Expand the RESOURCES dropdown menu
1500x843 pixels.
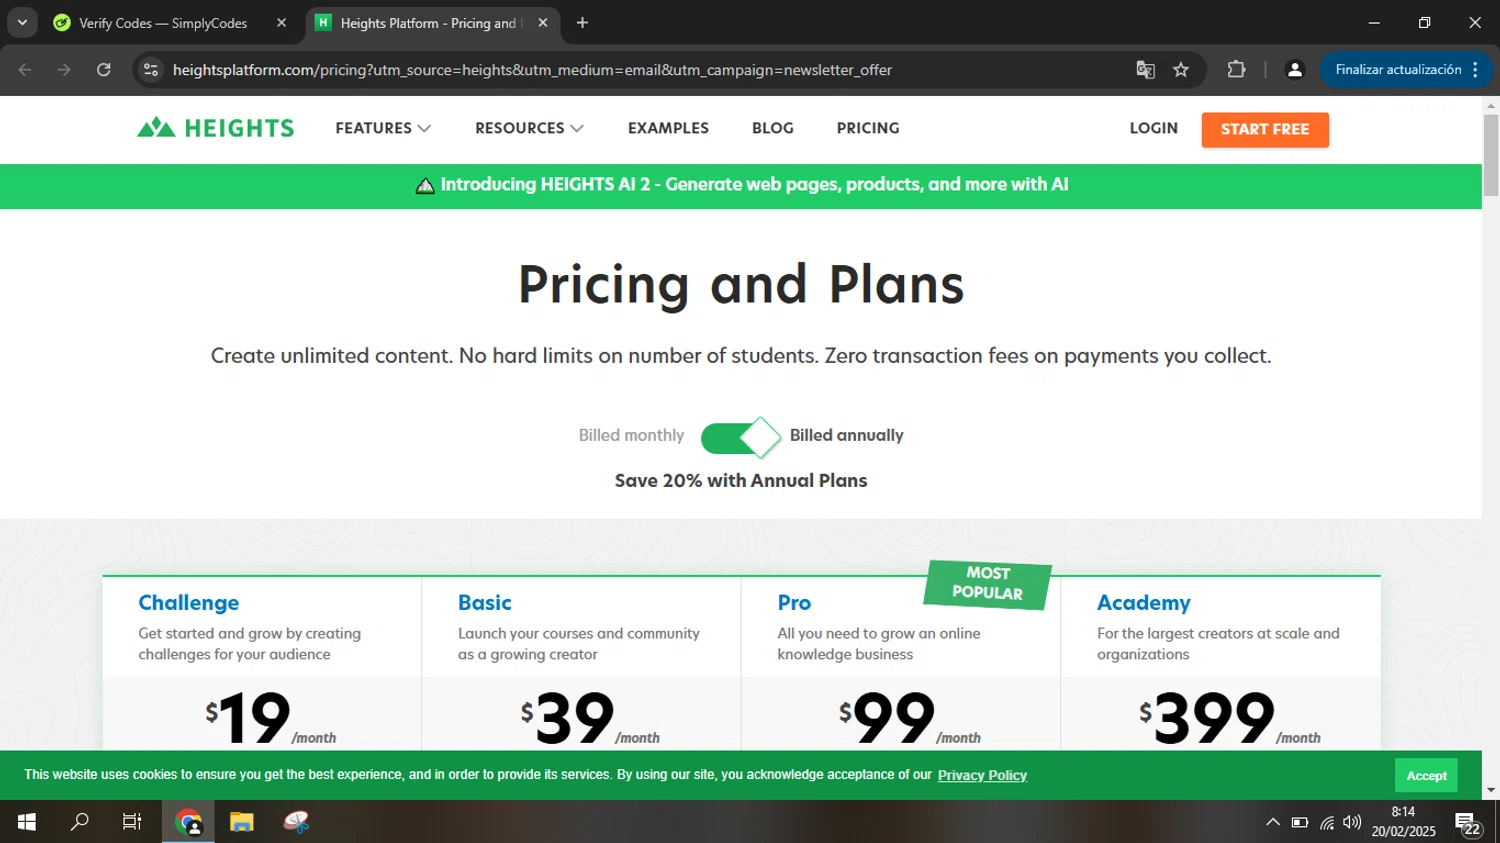pyautogui.click(x=529, y=128)
